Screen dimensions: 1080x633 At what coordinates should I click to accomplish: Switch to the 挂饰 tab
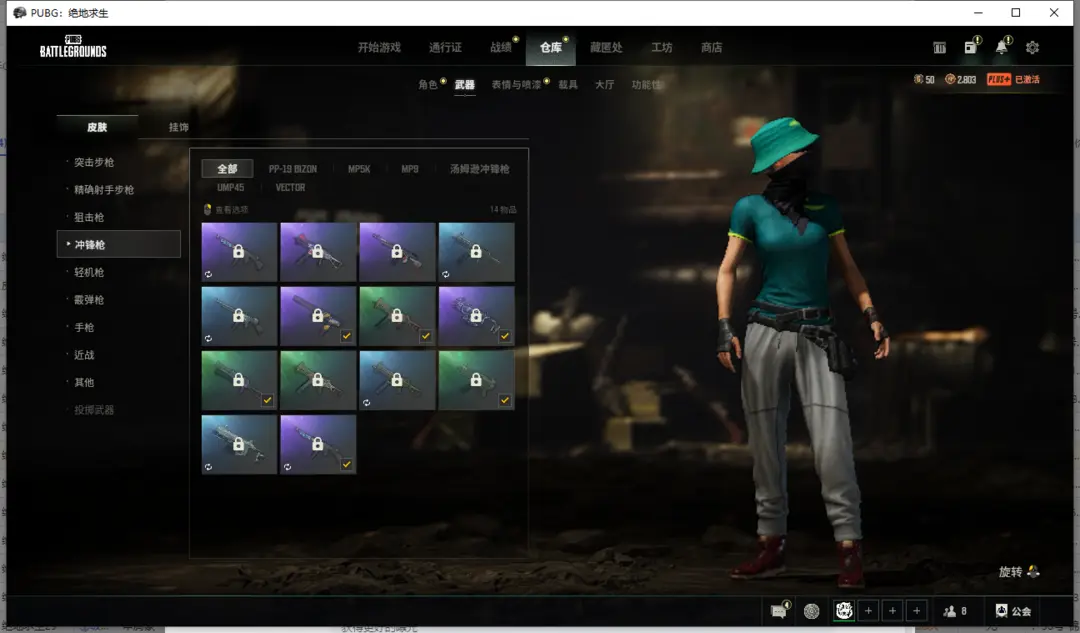click(x=178, y=127)
